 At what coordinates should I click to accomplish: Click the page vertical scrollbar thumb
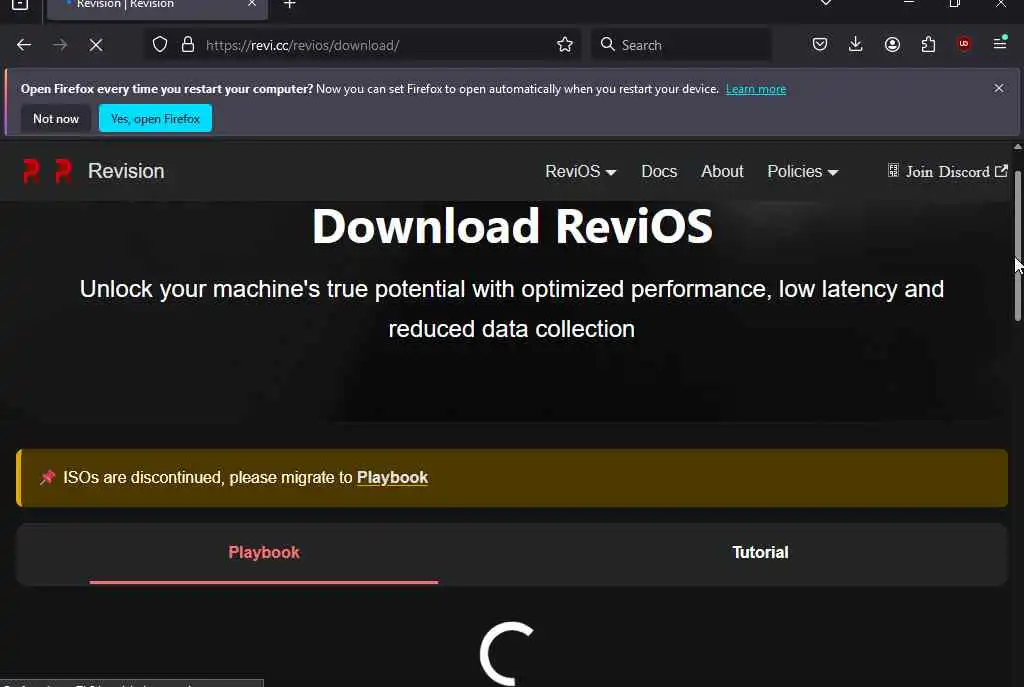coord(1017,245)
